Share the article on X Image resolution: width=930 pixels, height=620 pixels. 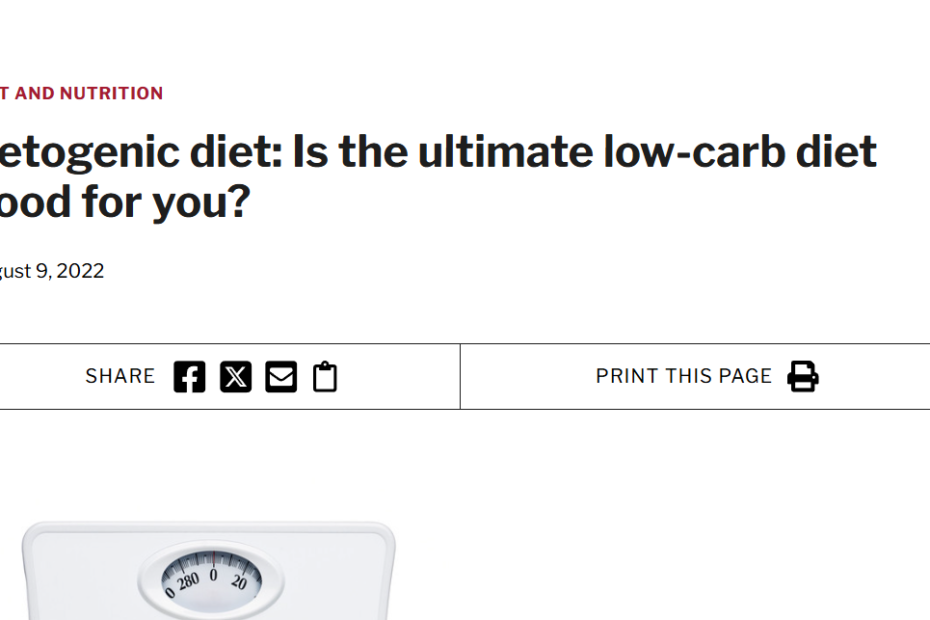[x=235, y=377]
